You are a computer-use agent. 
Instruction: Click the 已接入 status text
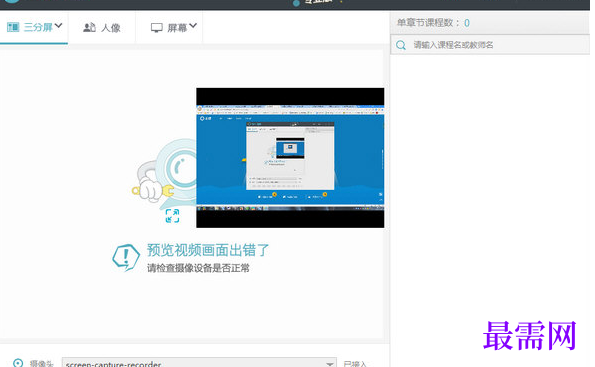pos(355,364)
